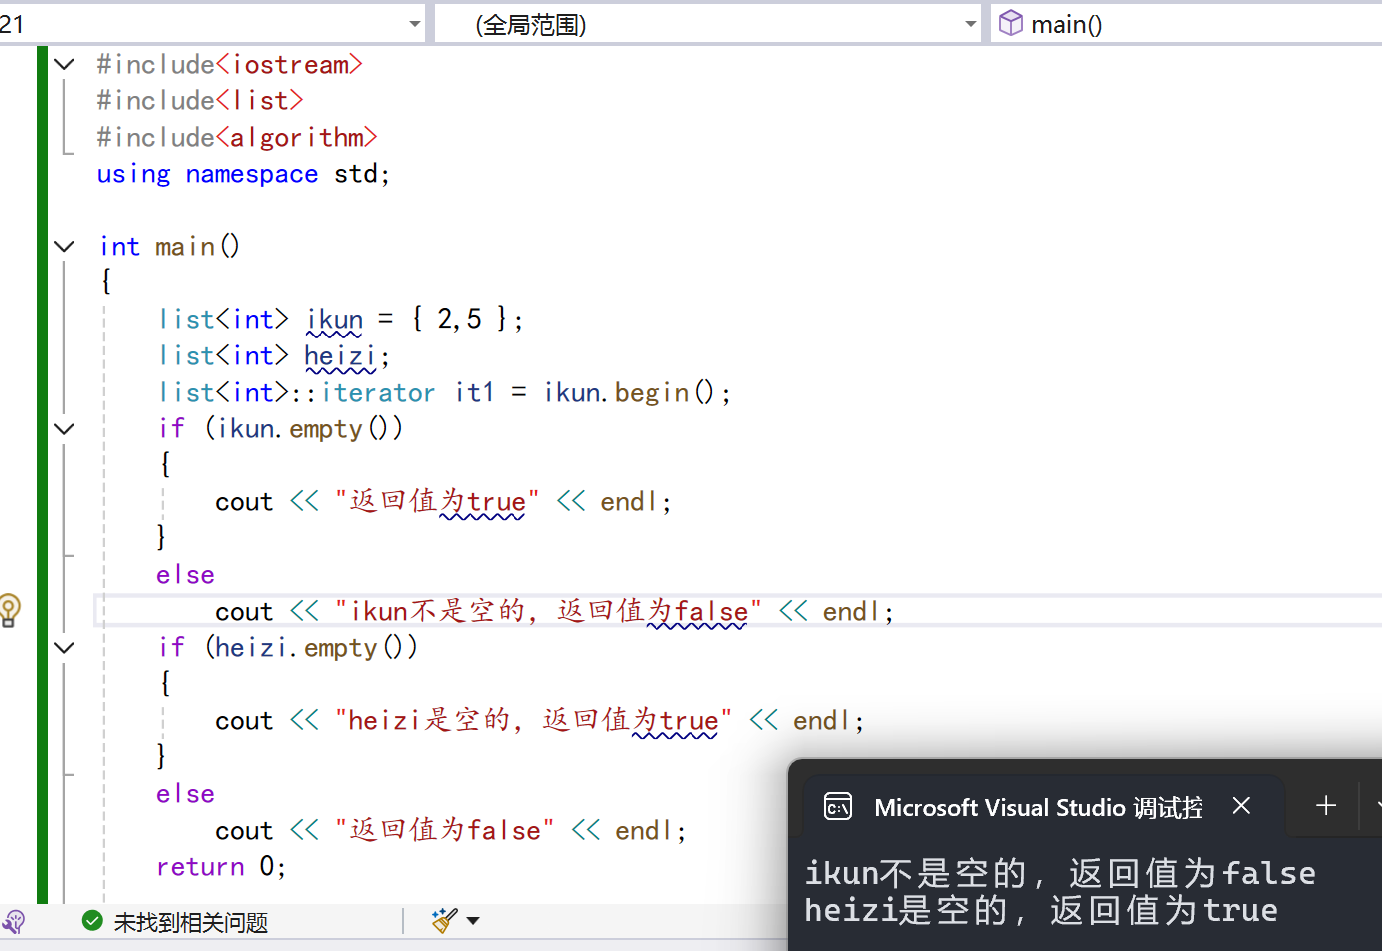Click the green checkmark no-issues status icon

pos(92,920)
